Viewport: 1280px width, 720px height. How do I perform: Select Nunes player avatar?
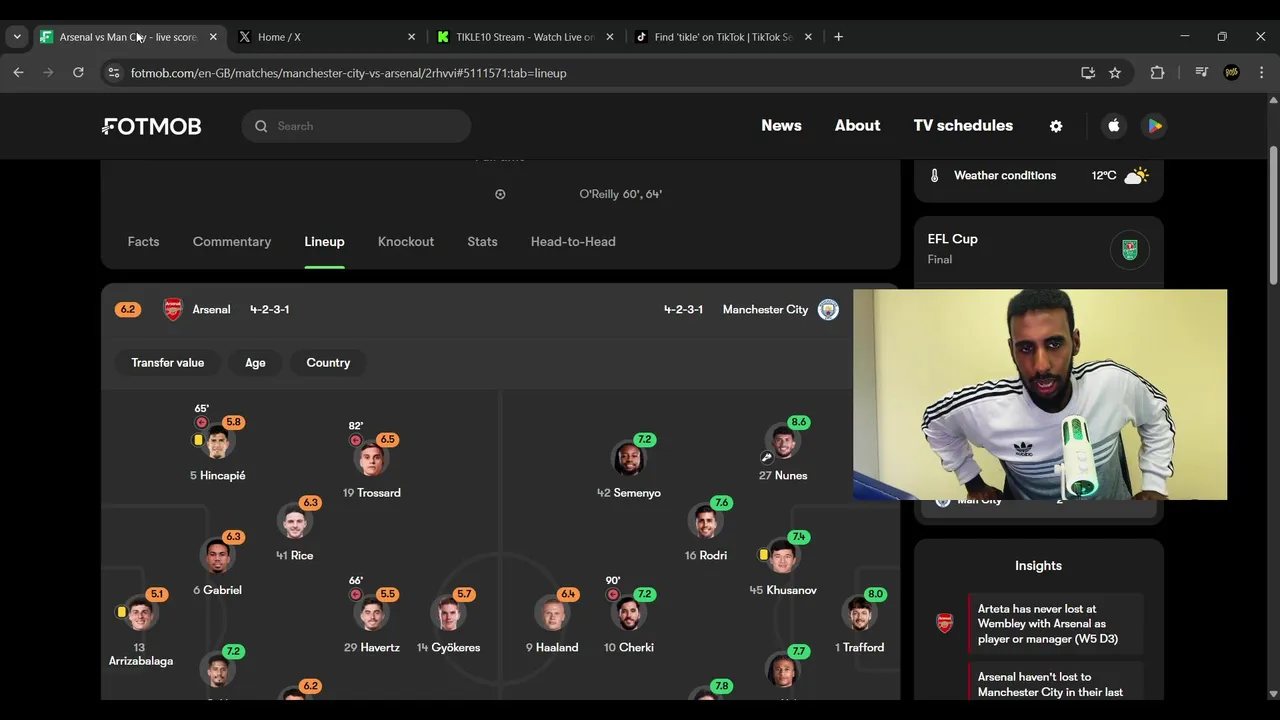tap(783, 442)
